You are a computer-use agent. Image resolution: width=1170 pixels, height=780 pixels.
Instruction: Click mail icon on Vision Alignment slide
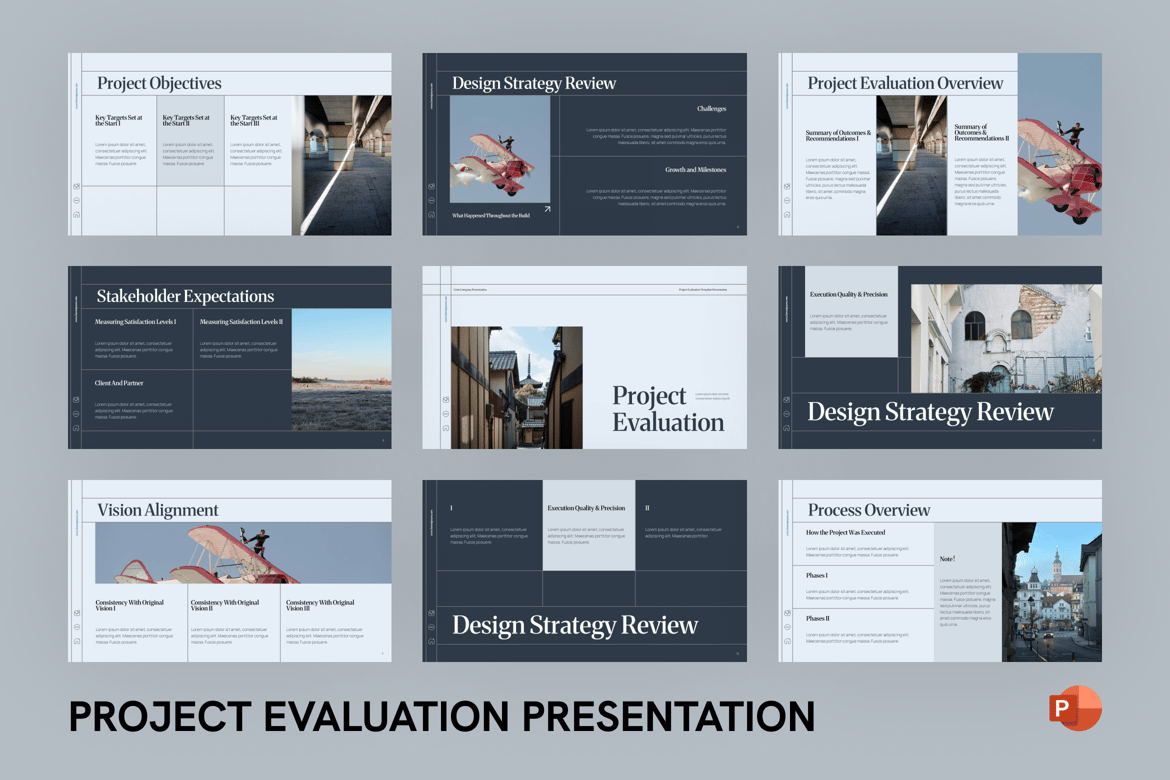(76, 614)
